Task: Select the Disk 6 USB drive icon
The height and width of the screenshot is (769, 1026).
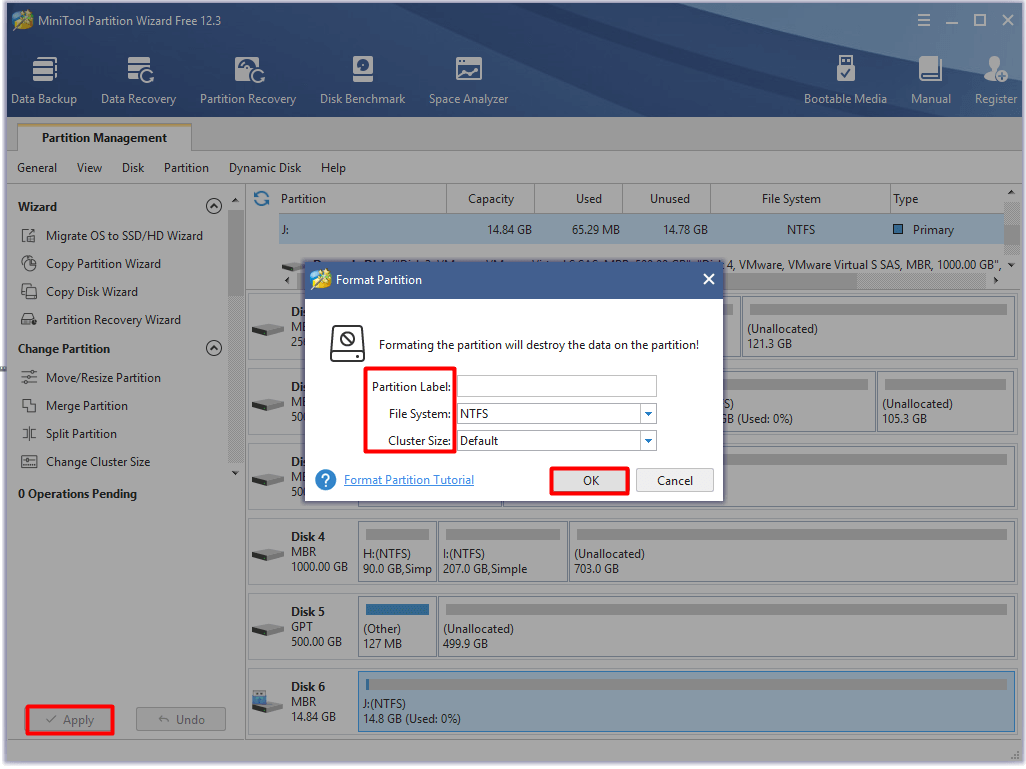Action: 268,702
